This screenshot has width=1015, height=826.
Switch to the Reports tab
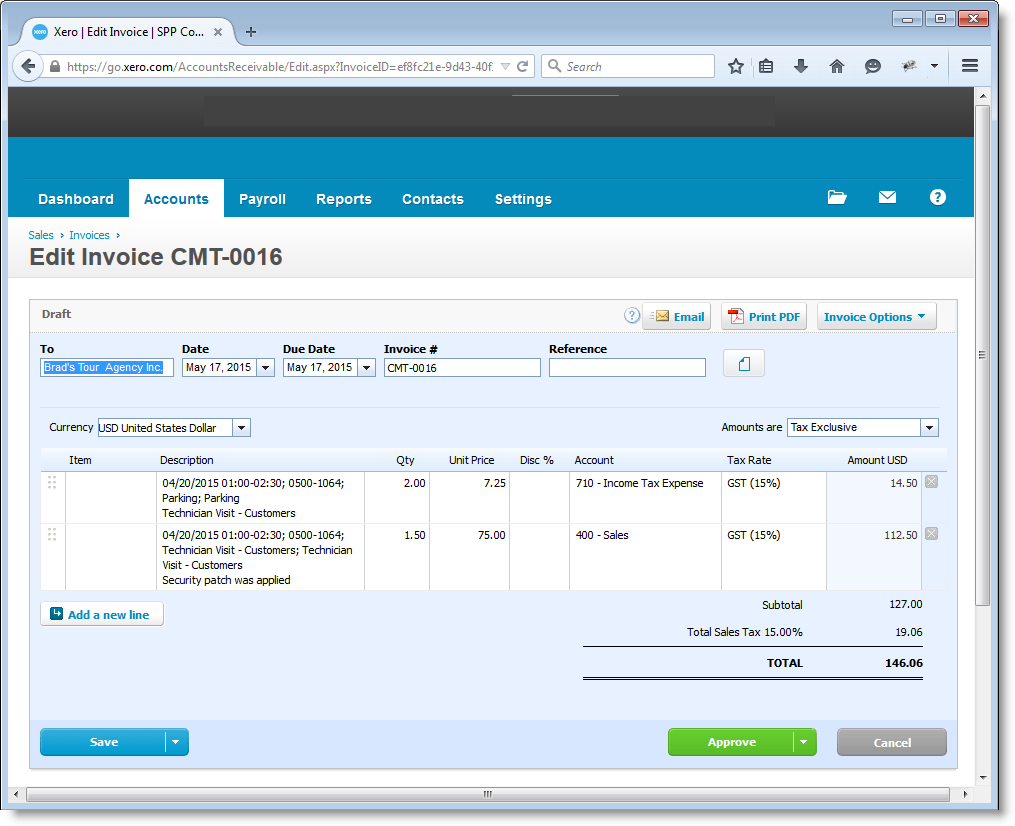344,199
